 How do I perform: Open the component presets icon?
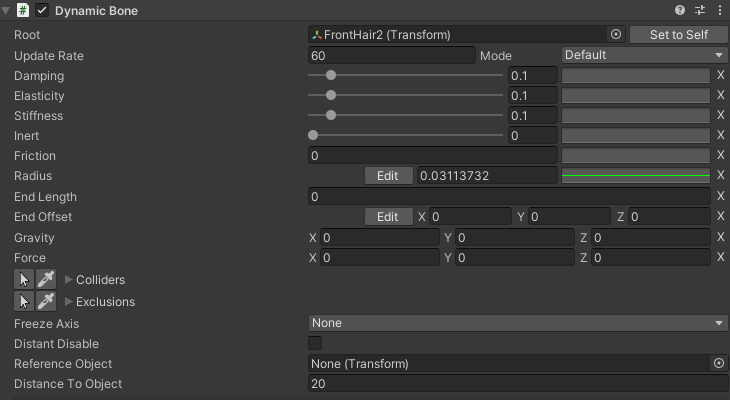point(700,10)
